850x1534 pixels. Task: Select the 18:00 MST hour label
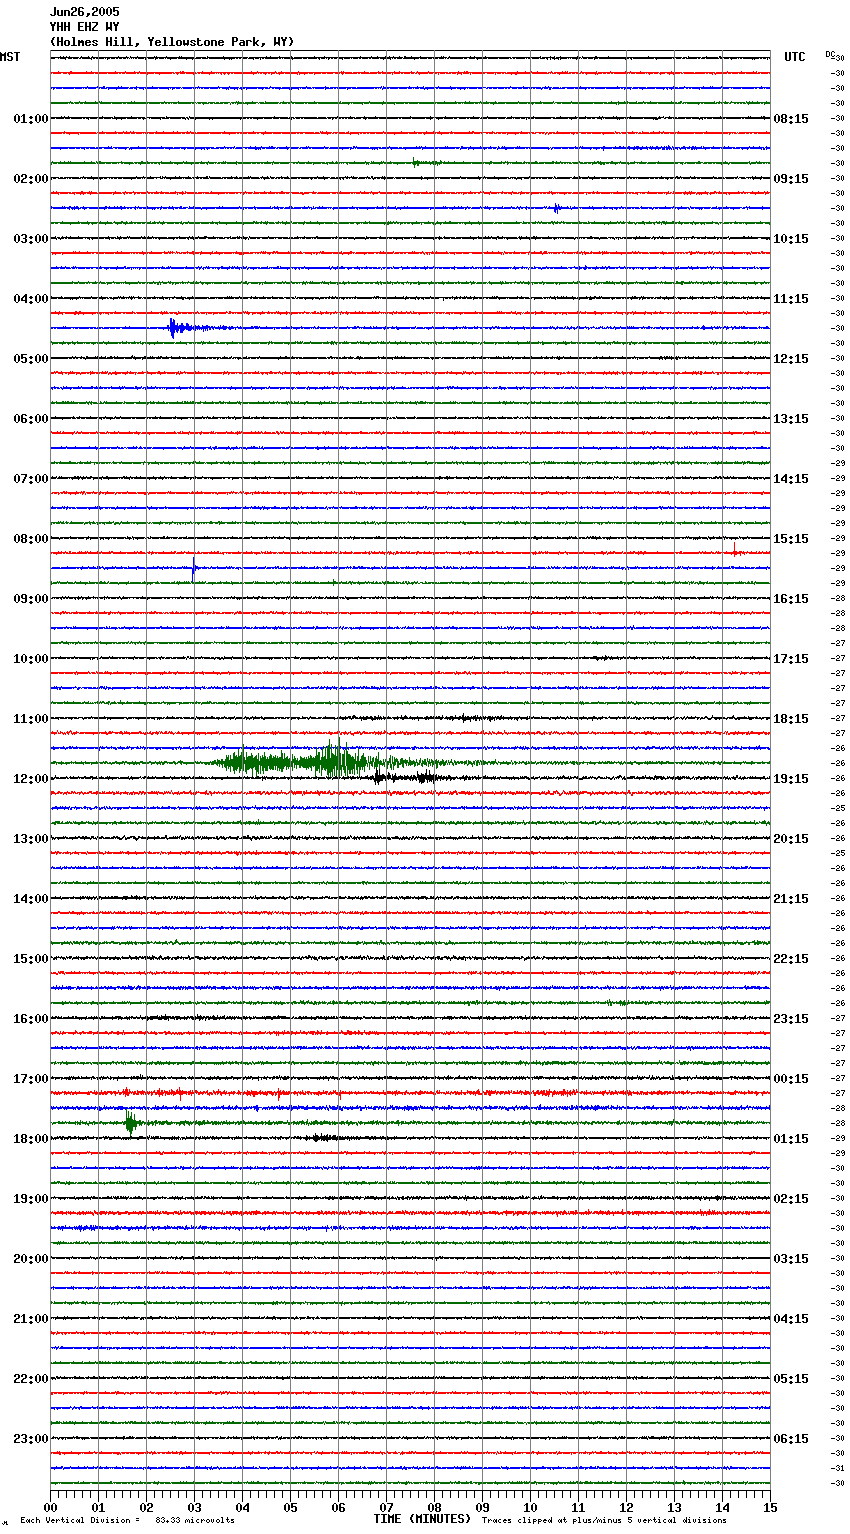(x=30, y=1139)
